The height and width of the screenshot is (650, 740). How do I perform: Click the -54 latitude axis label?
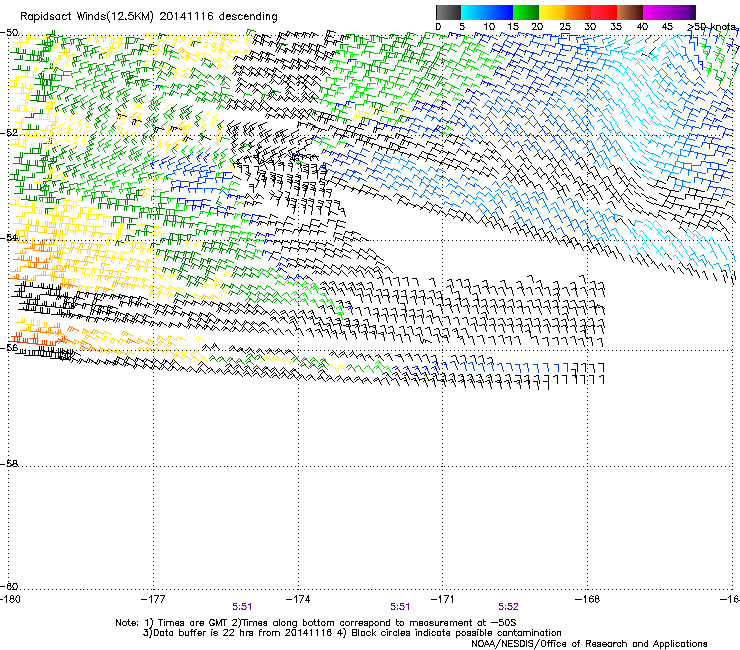[9, 237]
